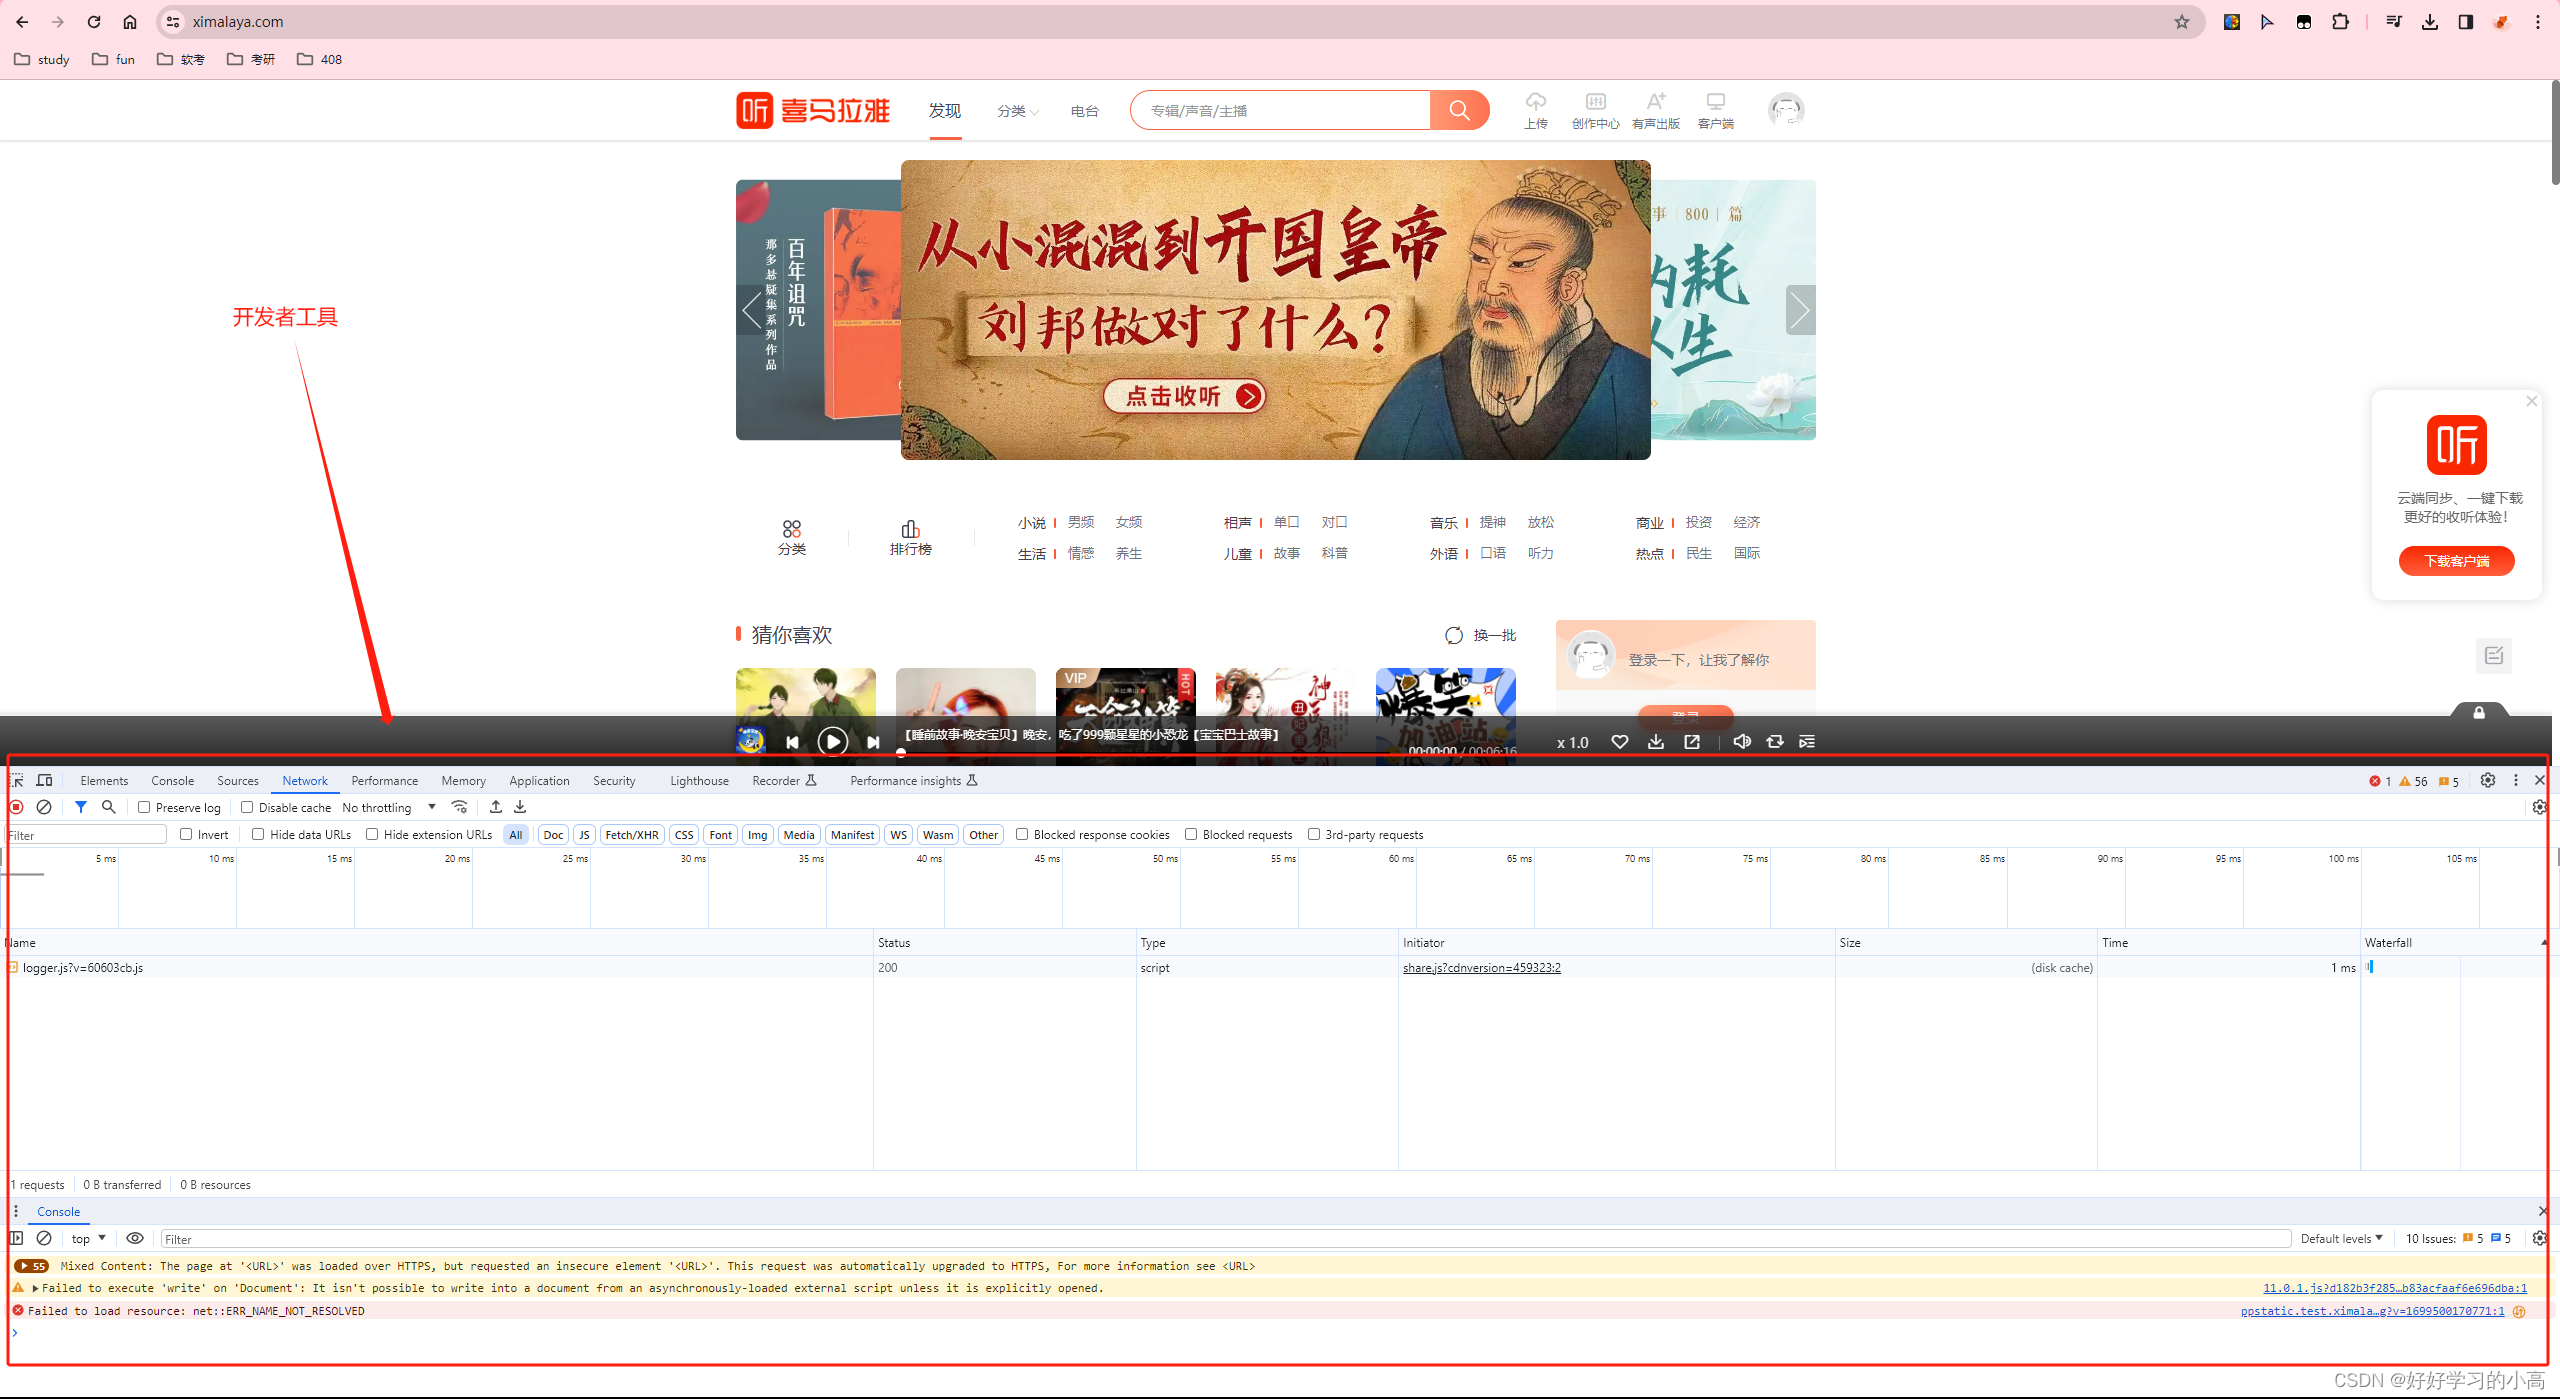2560x1399 pixels.
Task: Open the top context selector in the console
Action: [88, 1238]
